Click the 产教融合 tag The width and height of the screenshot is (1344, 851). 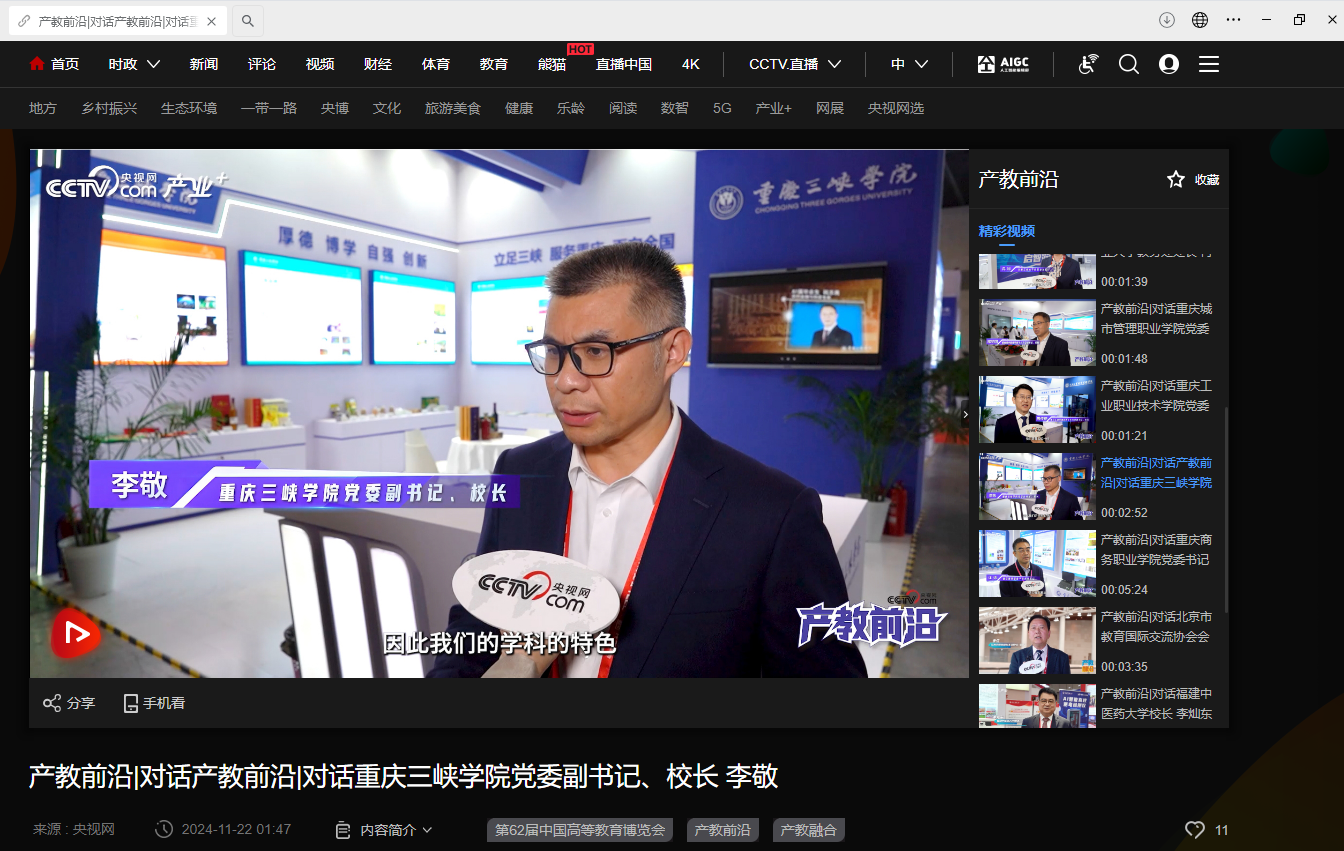[808, 830]
